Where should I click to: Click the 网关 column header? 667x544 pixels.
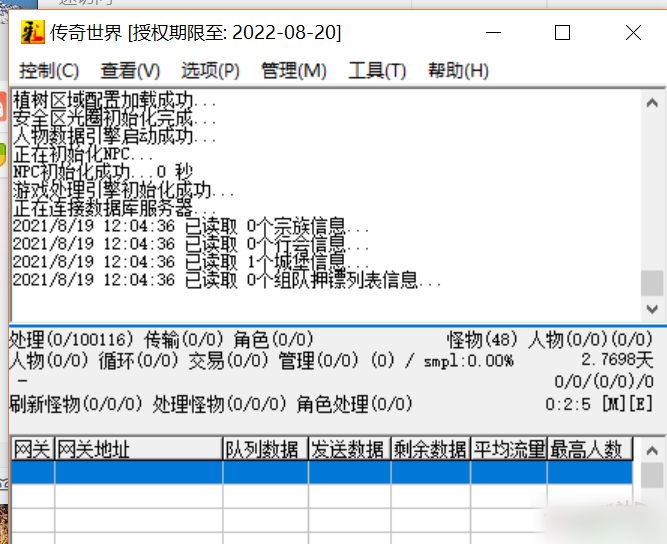pyautogui.click(x=32, y=449)
